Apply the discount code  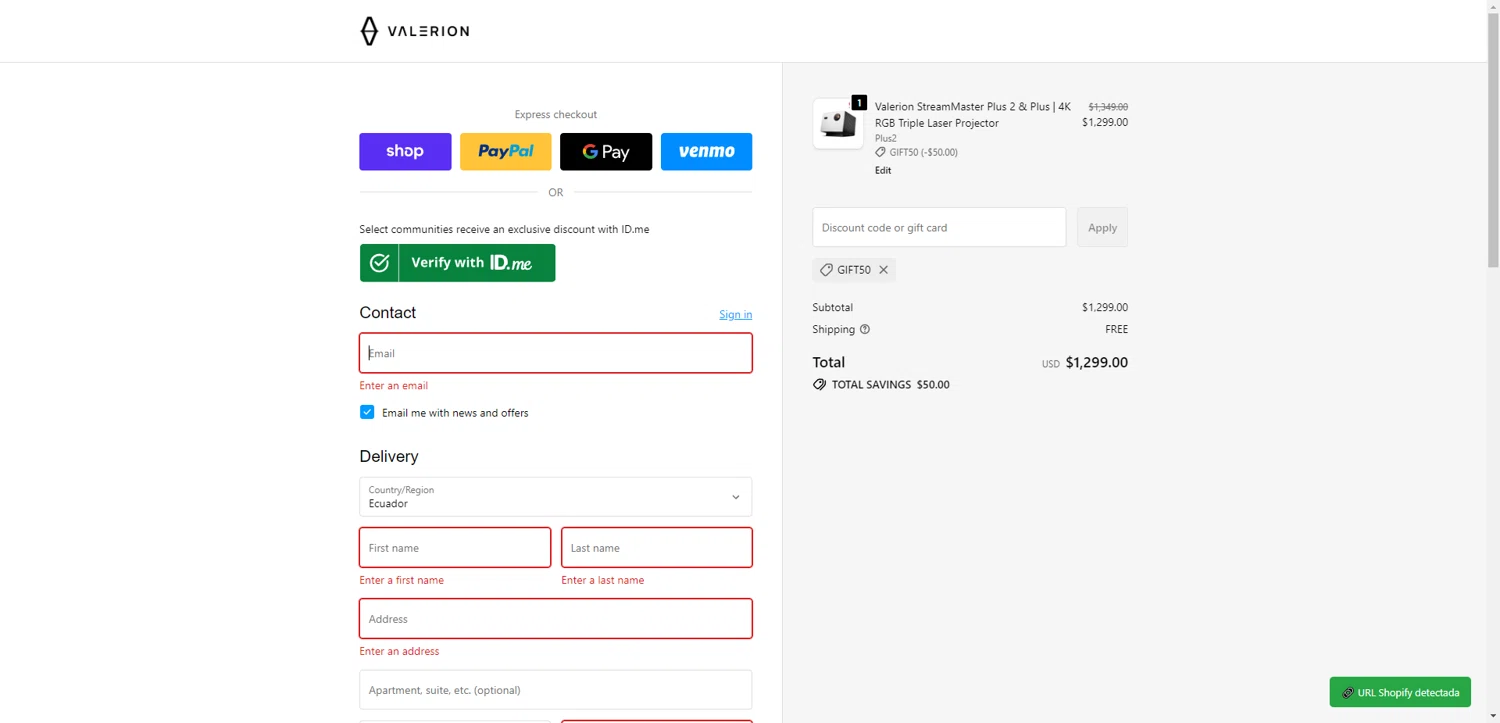1102,227
